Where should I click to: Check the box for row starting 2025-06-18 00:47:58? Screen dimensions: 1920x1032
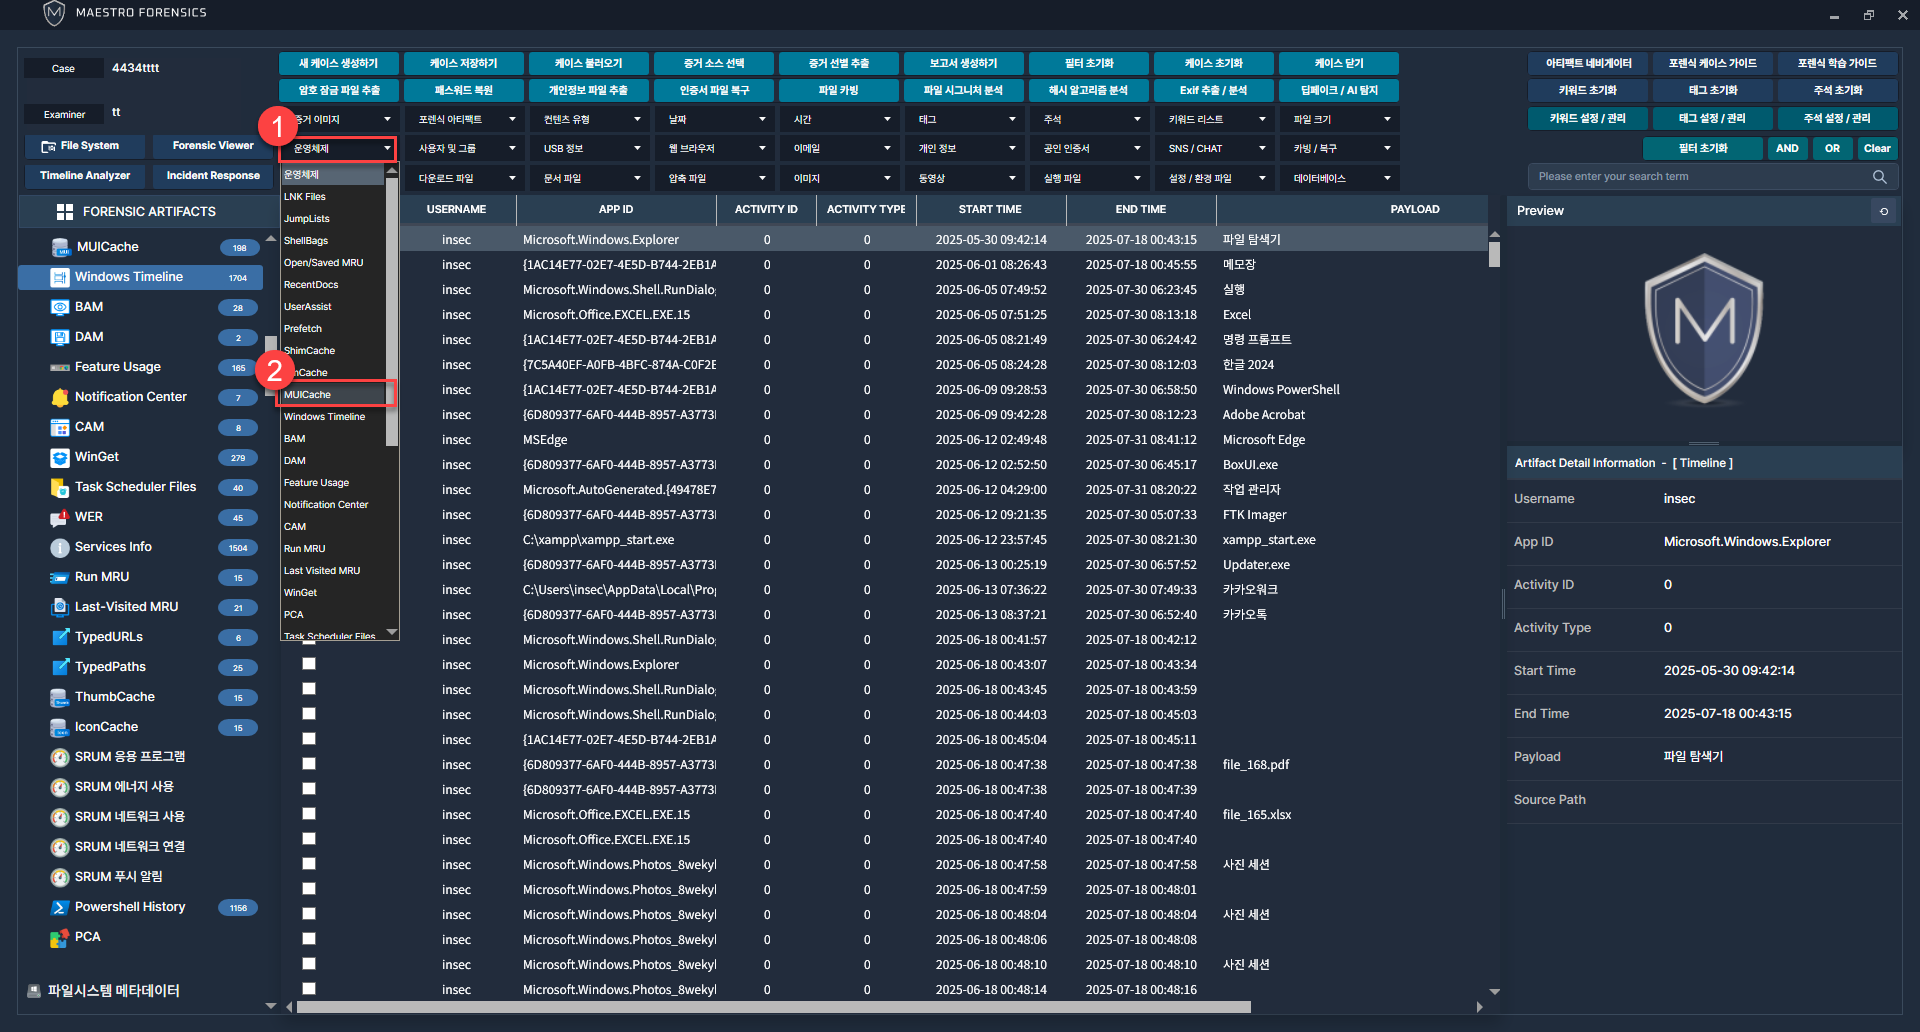(x=309, y=864)
